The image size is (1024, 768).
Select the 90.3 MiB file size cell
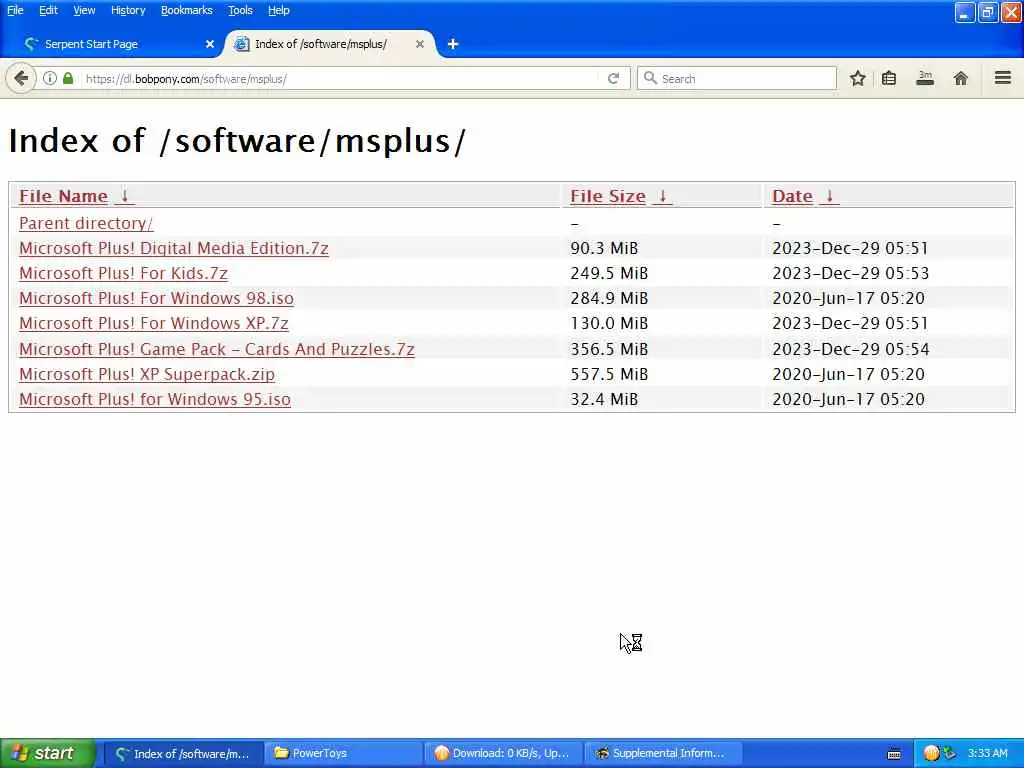pyautogui.click(x=604, y=248)
